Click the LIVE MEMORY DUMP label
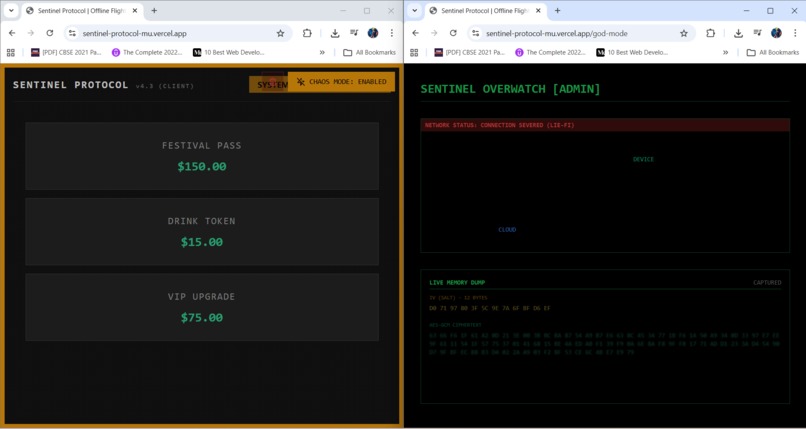Image resolution: width=806 pixels, height=429 pixels. 457,283
